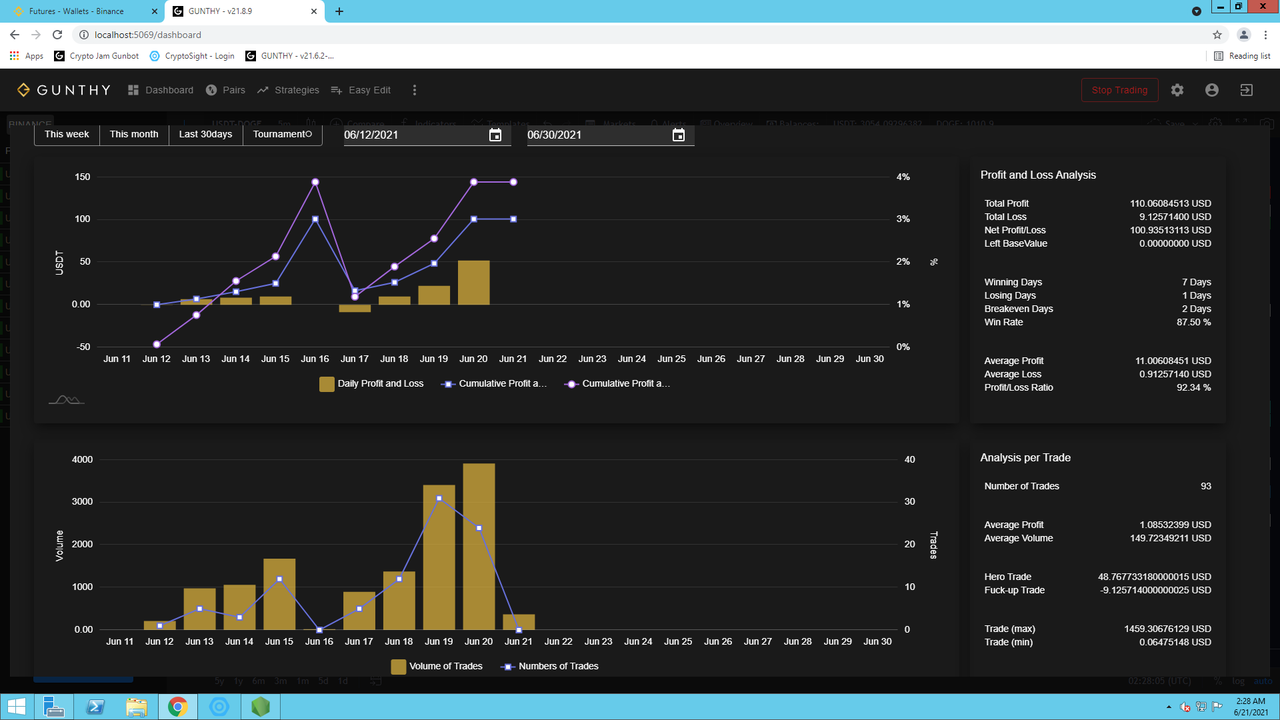Open the Reading list
1280x720 pixels.
(1241, 56)
